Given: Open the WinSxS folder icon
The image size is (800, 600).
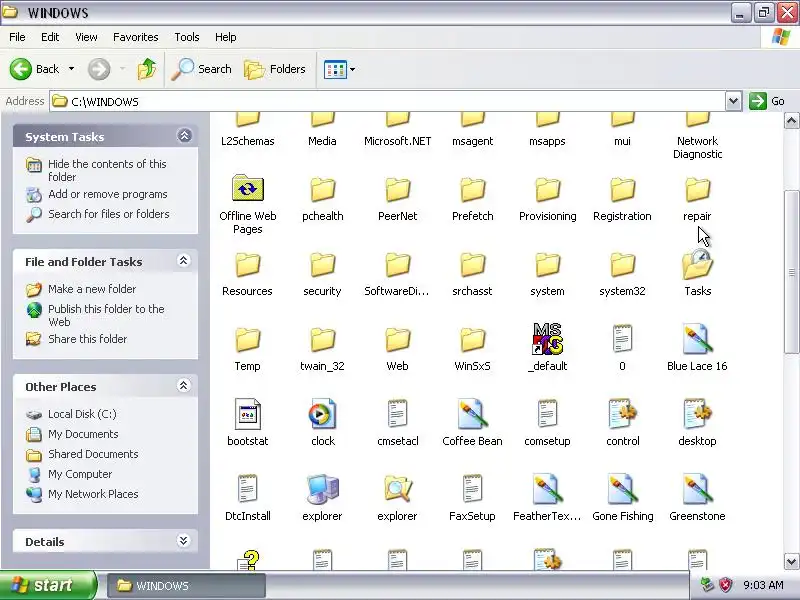Looking at the screenshot, I should (x=472, y=339).
